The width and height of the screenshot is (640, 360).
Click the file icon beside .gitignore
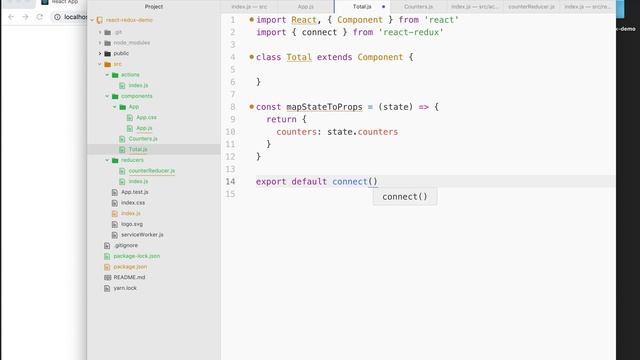tap(107, 245)
